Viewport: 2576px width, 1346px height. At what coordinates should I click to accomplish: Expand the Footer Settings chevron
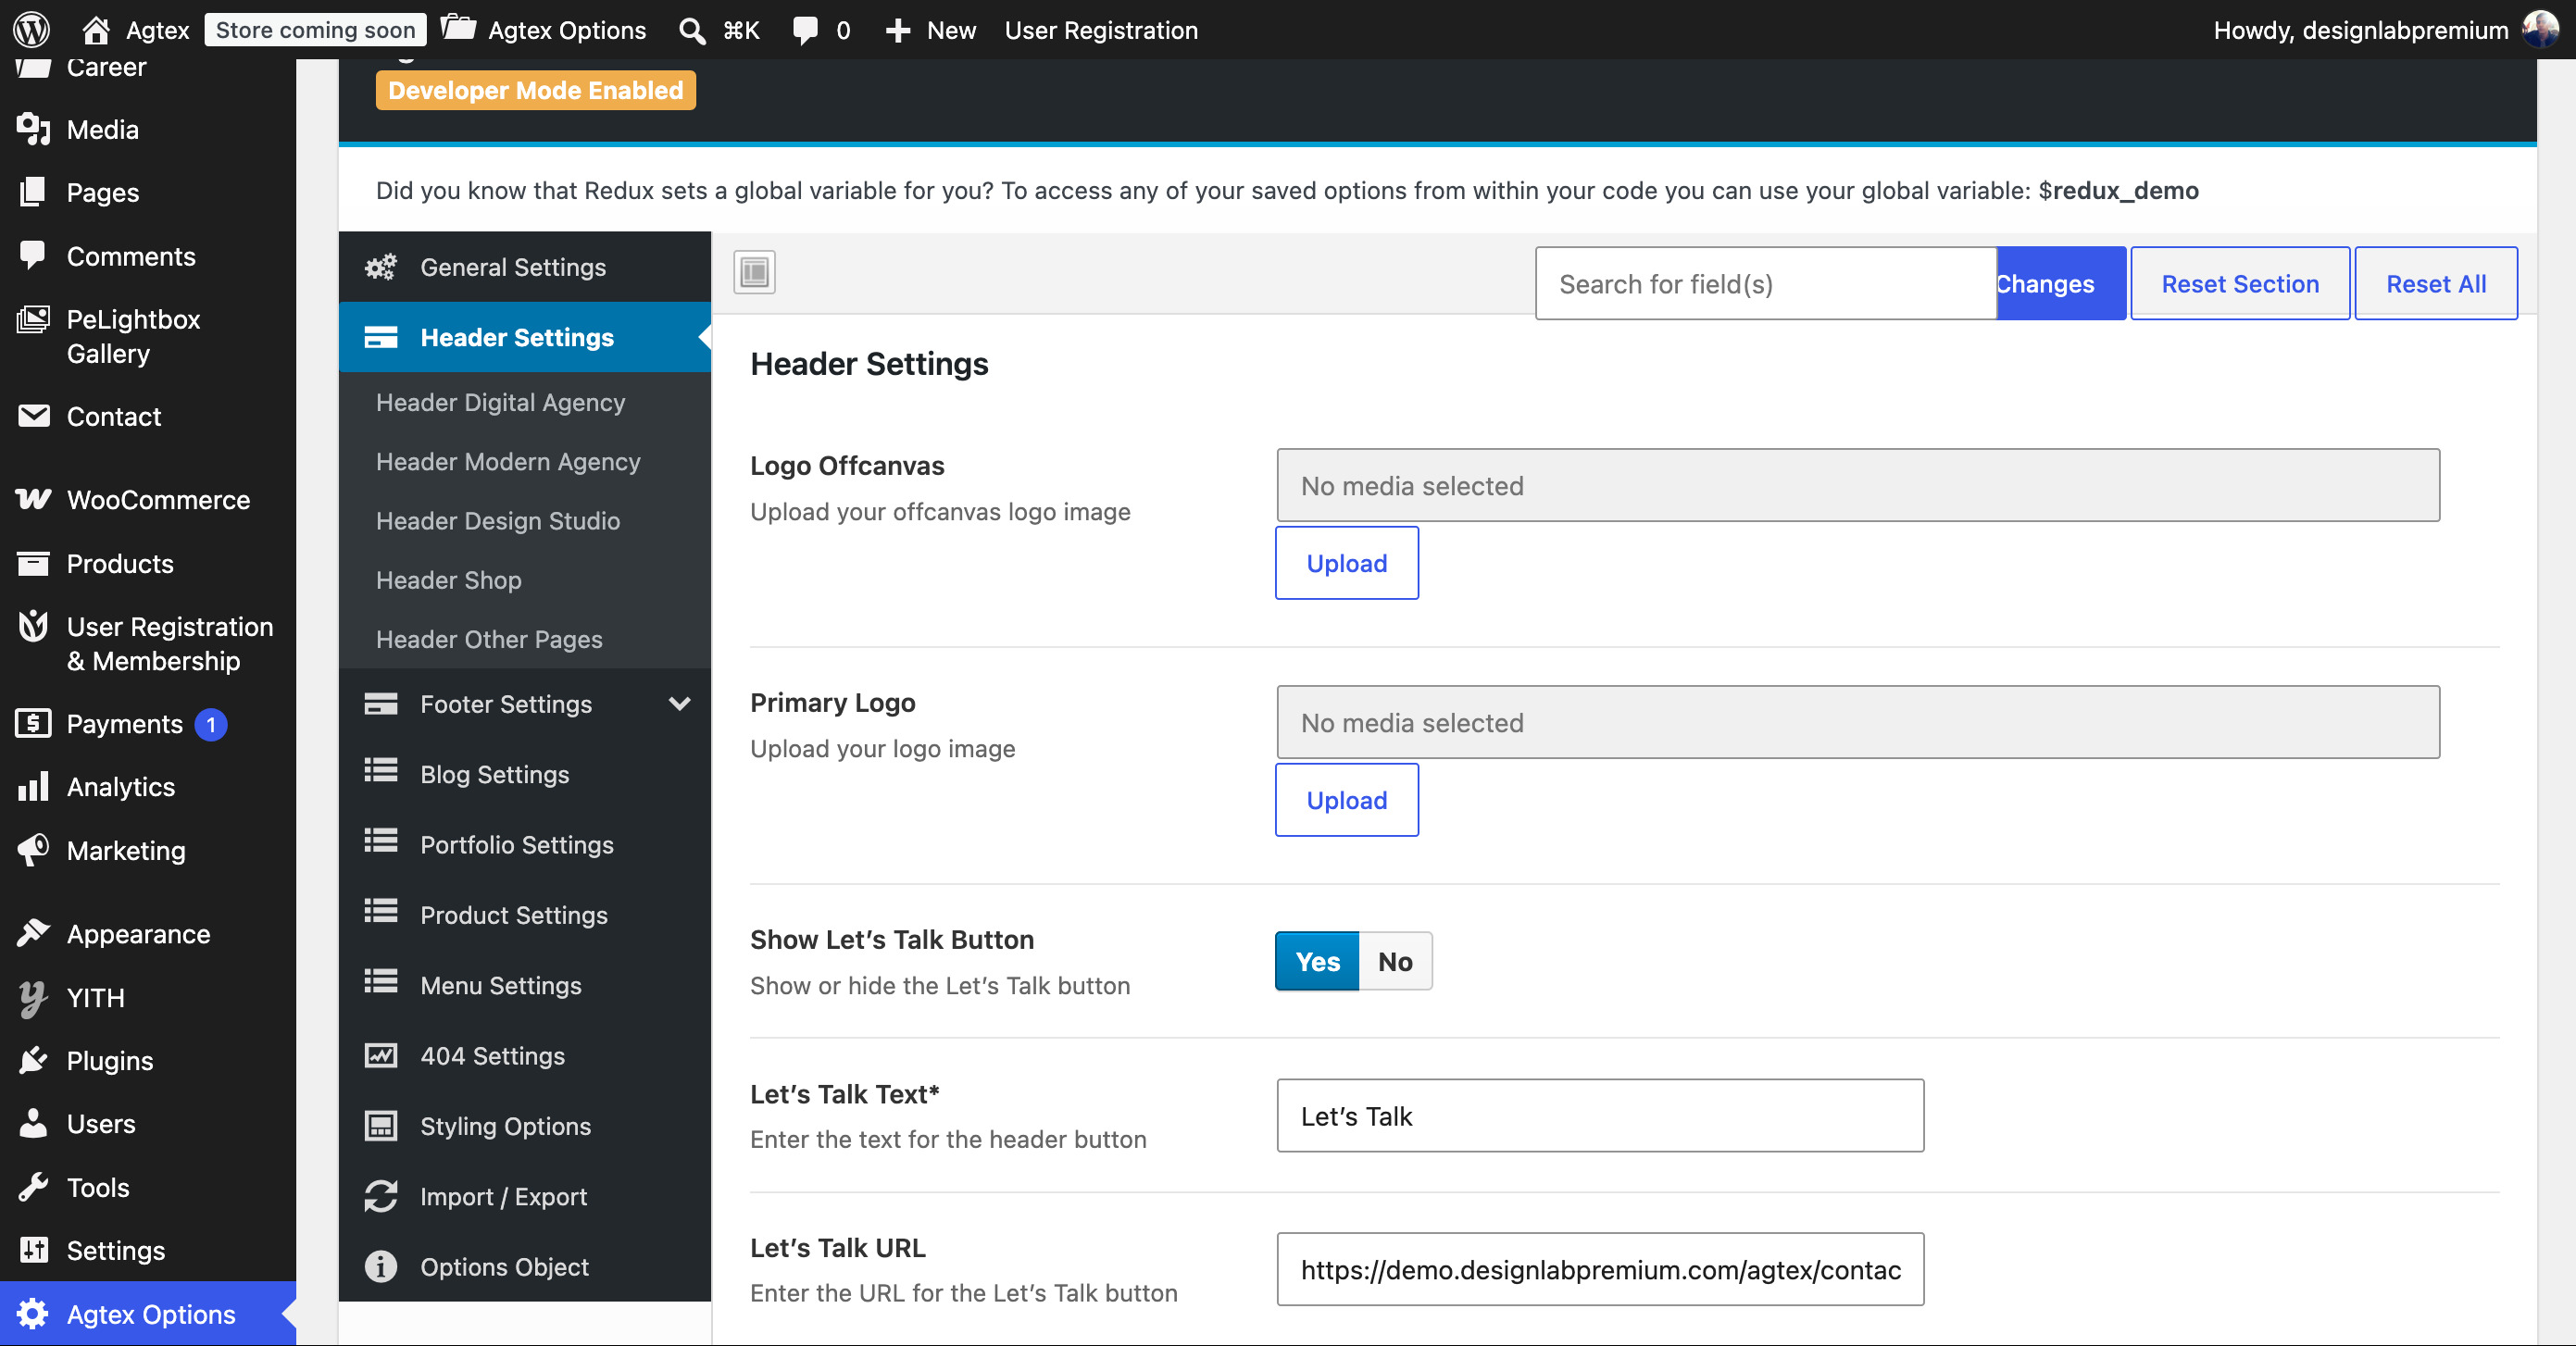click(x=680, y=704)
